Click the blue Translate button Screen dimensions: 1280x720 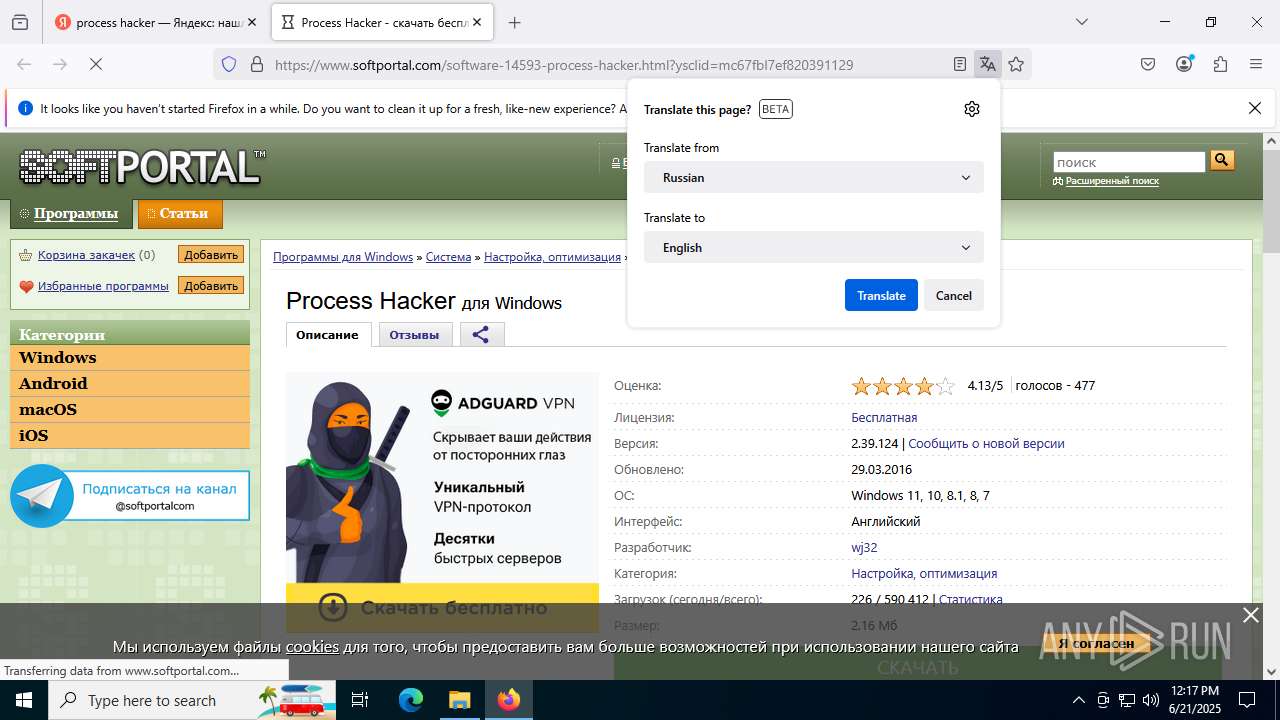point(881,295)
